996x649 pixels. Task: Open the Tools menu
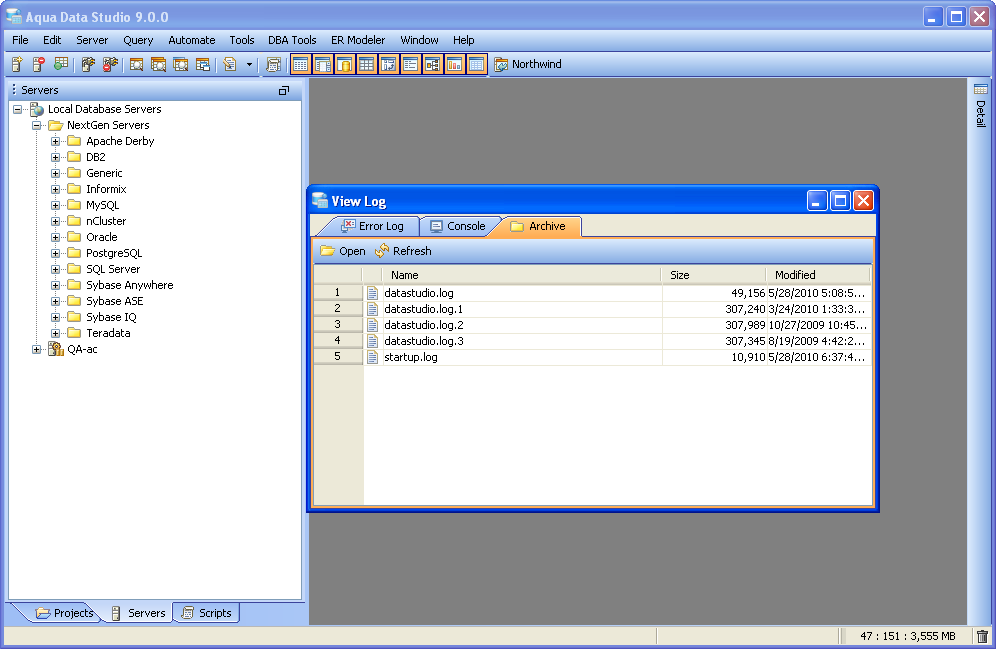(242, 40)
